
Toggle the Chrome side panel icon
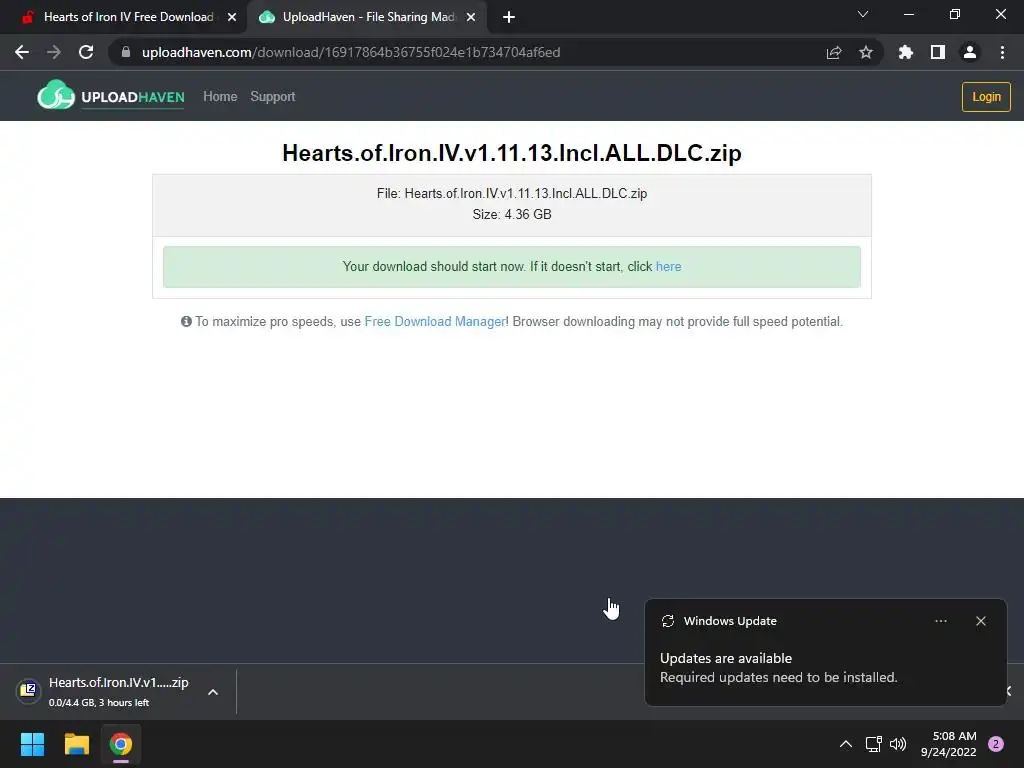click(x=938, y=52)
